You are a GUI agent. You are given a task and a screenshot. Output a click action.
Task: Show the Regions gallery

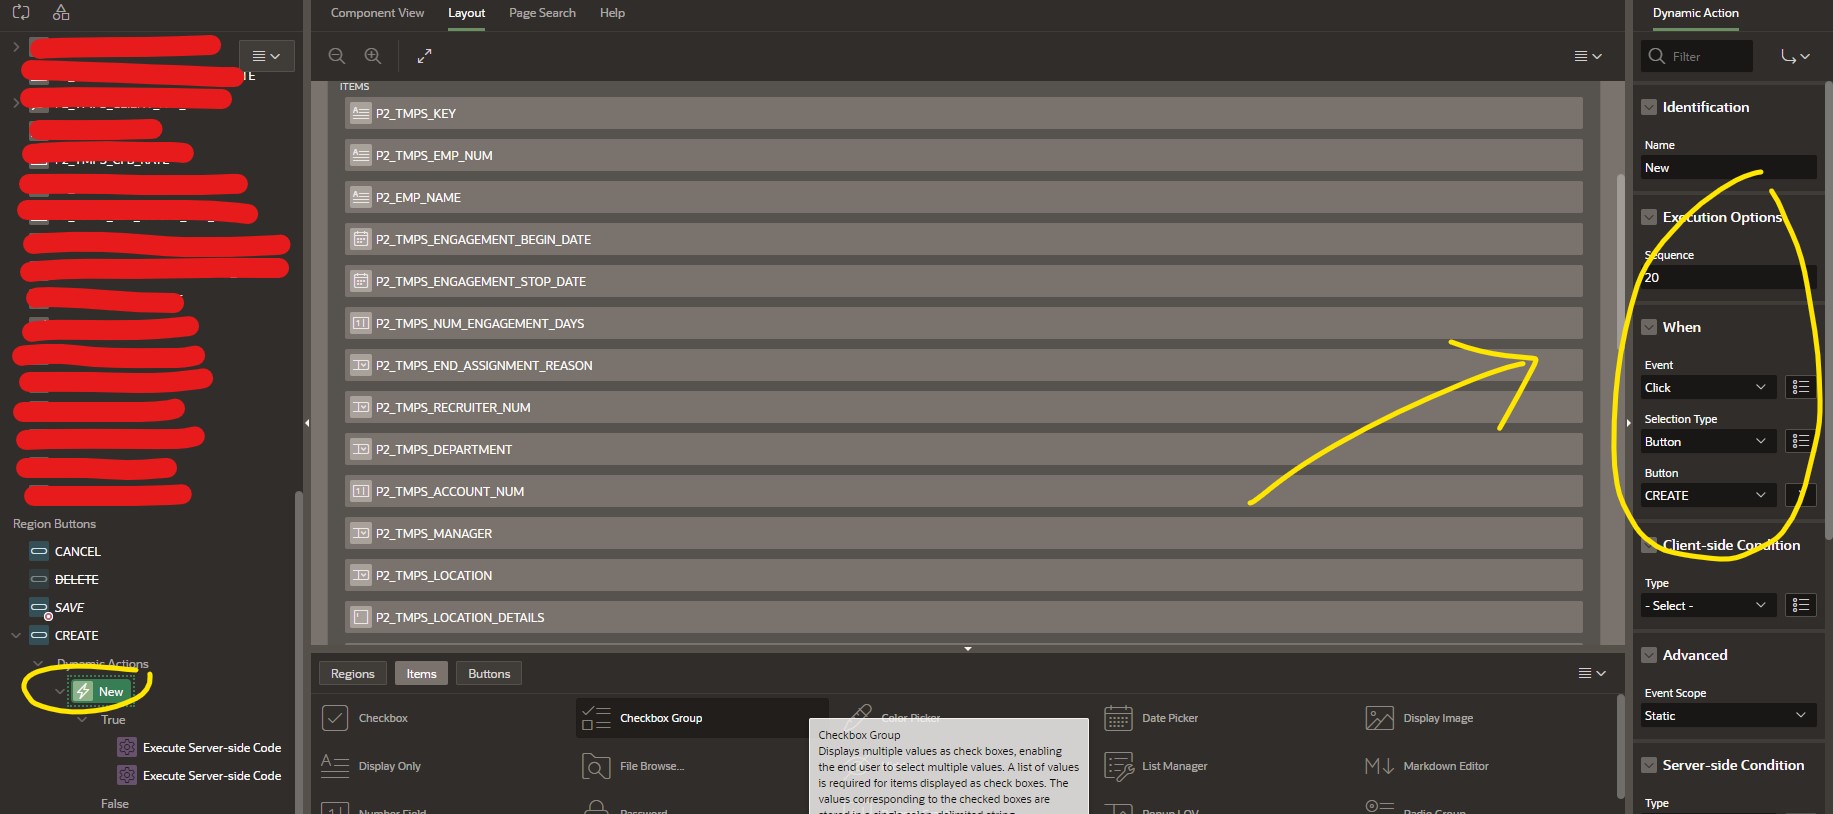352,673
